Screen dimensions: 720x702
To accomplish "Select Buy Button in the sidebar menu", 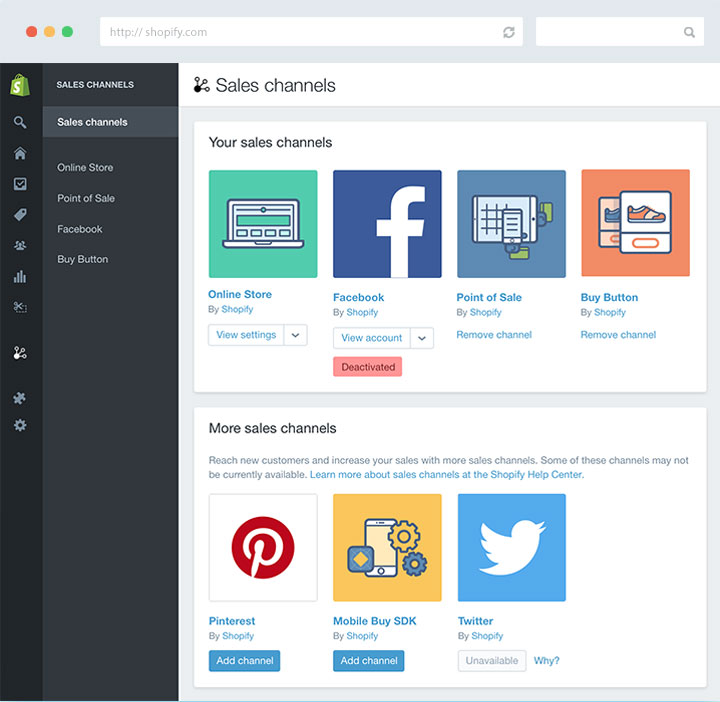I will 83,259.
